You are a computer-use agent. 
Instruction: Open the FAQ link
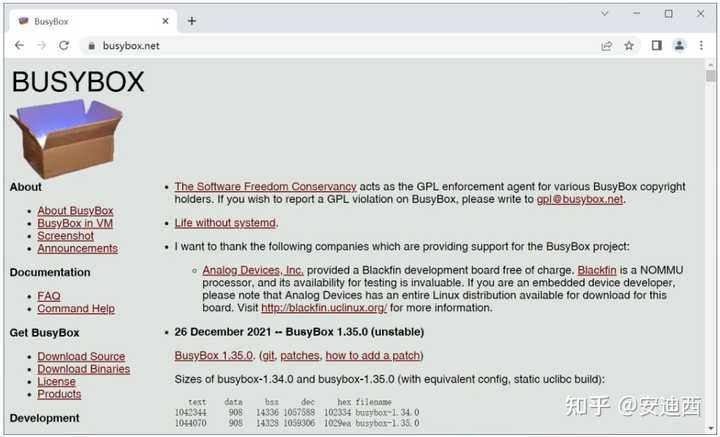pos(49,296)
